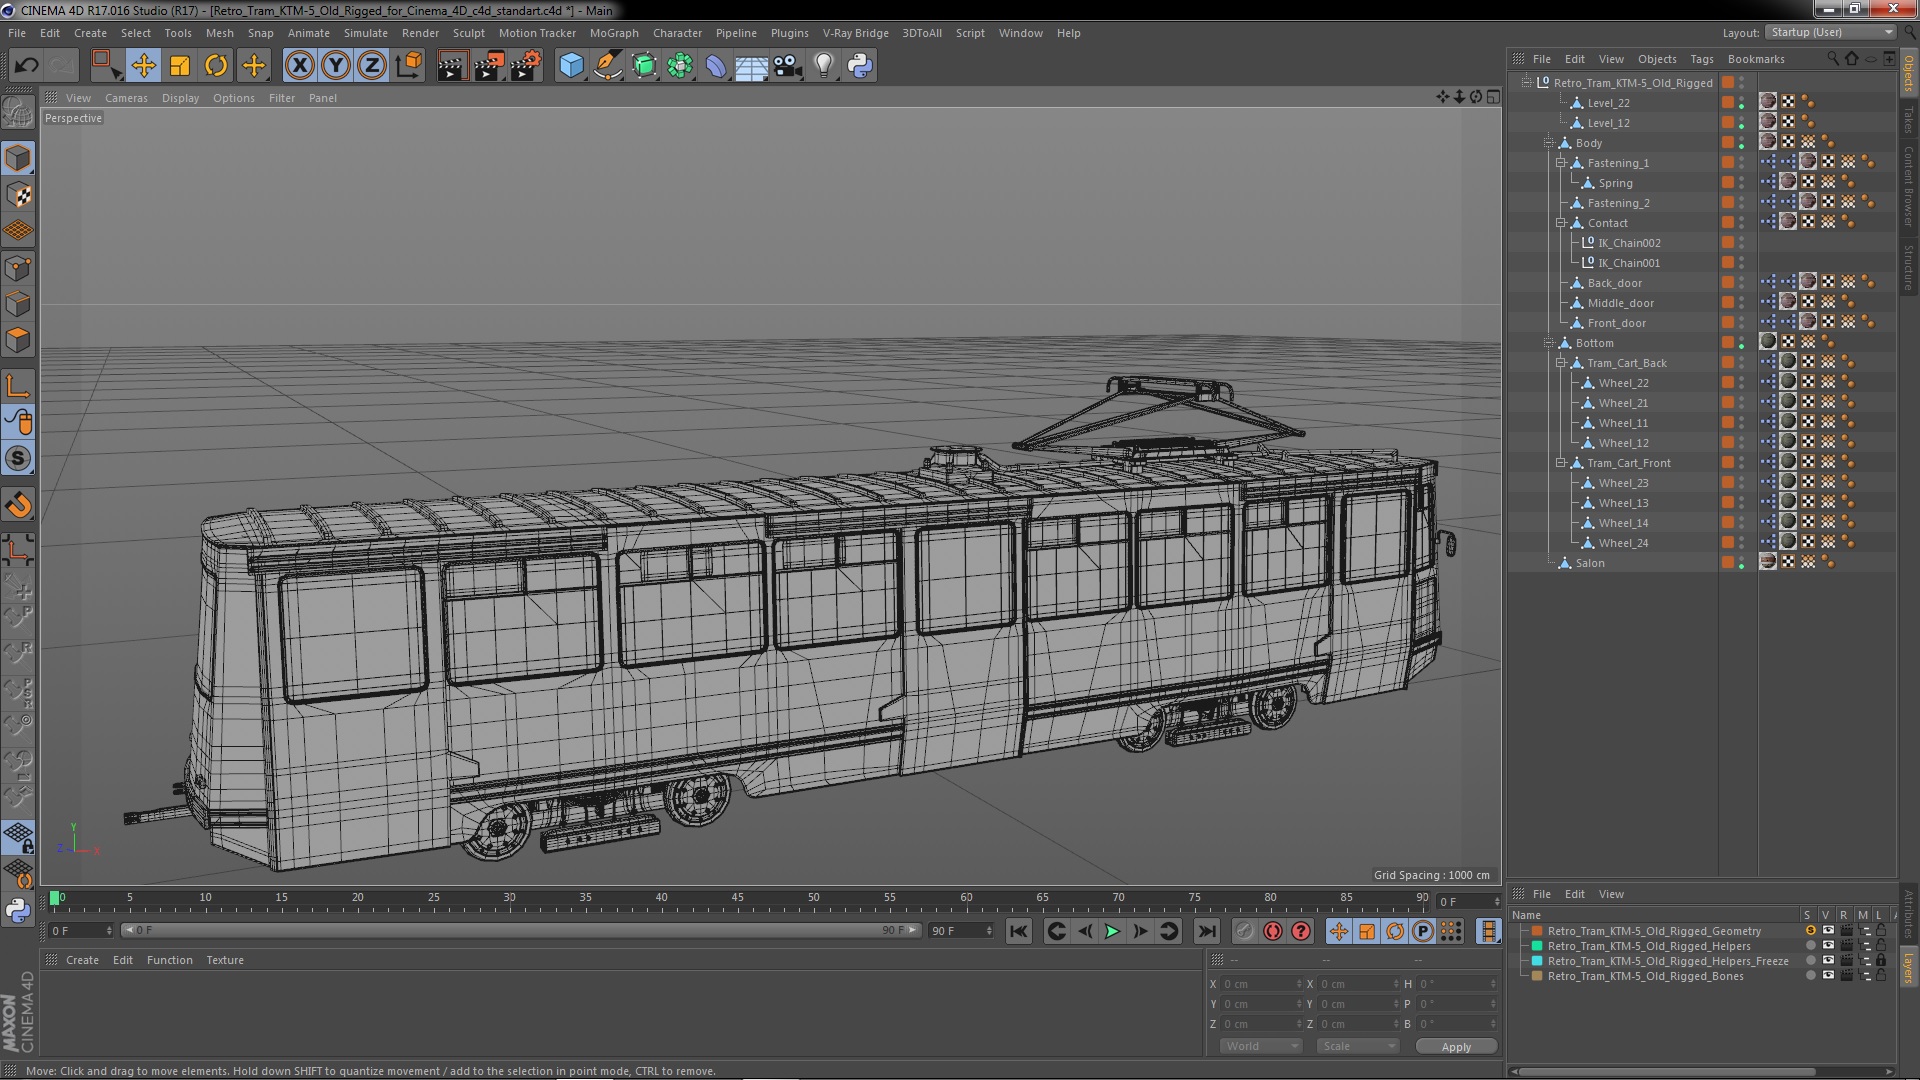Image resolution: width=1920 pixels, height=1080 pixels.
Task: Toggle solo for Geometry layer
Action: 1810,931
